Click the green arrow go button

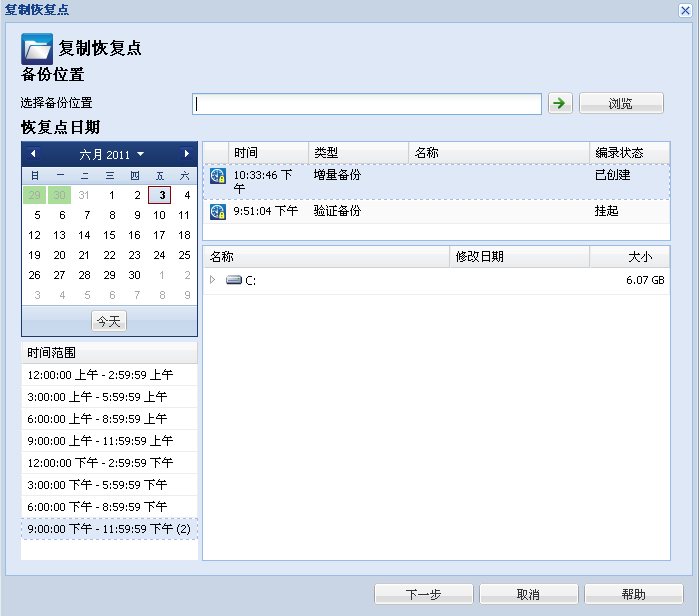click(559, 103)
